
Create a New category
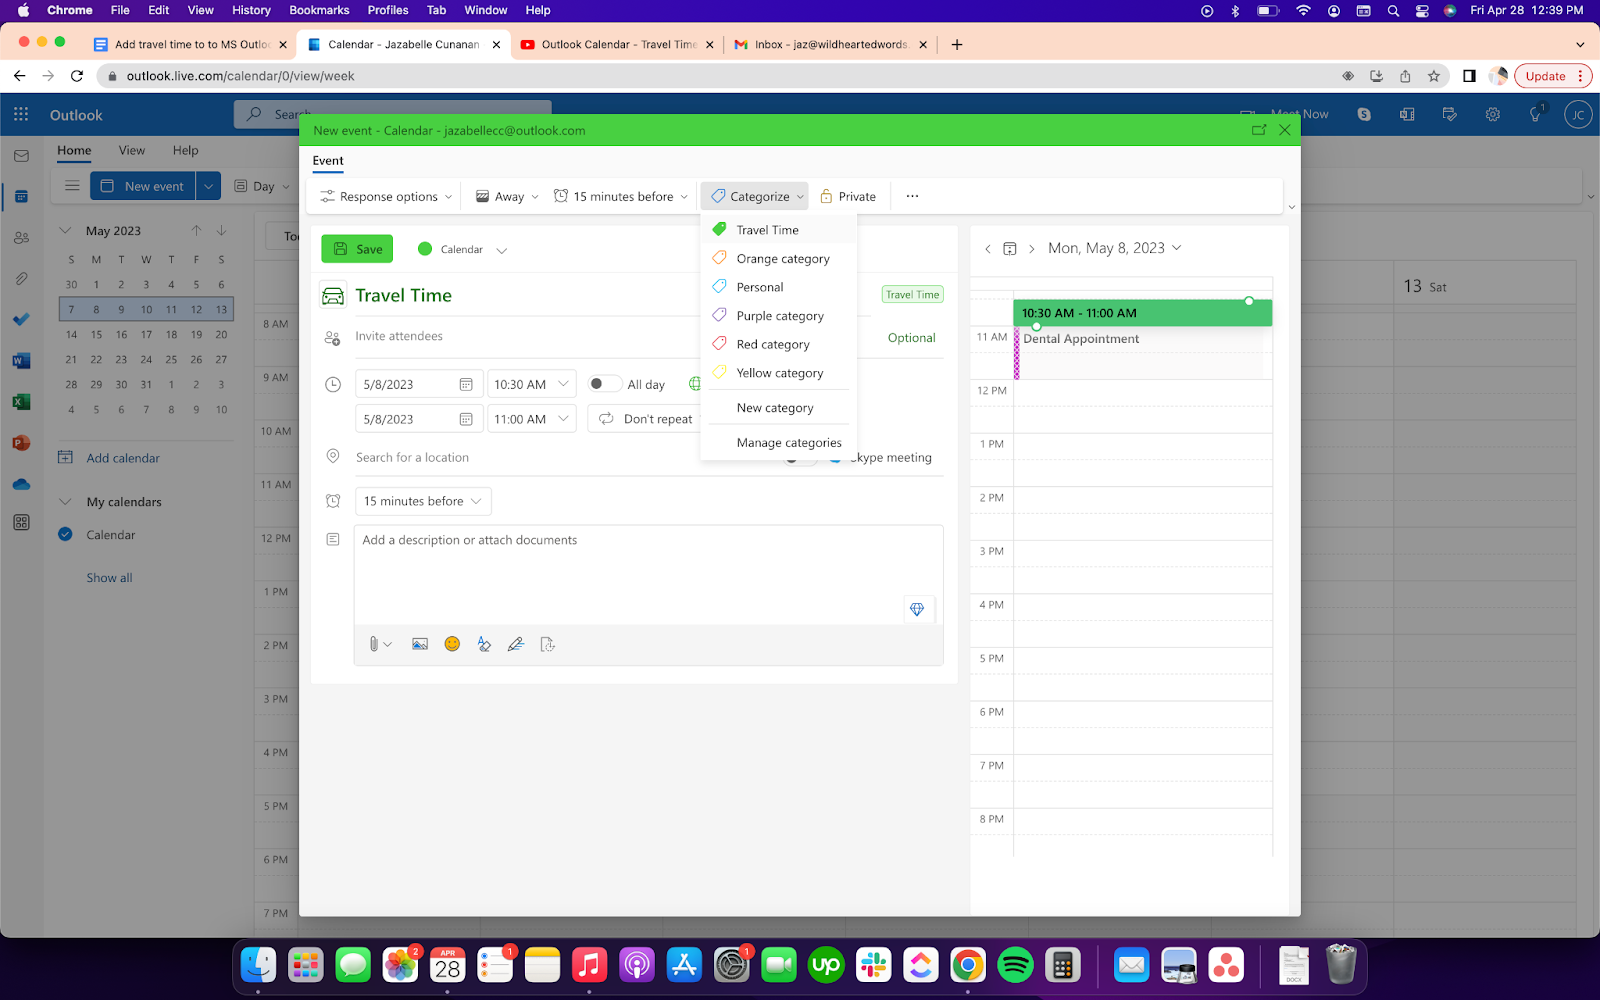pos(779,408)
